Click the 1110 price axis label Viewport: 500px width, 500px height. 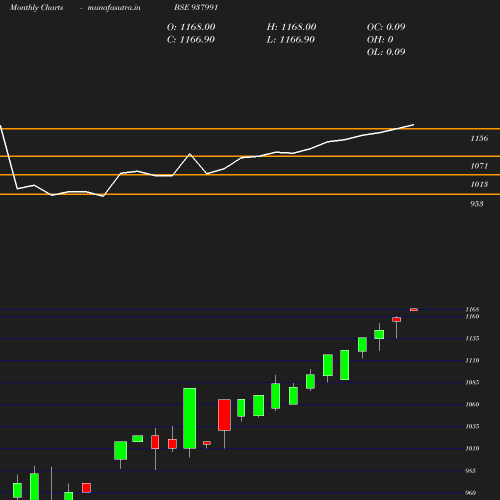click(472, 360)
